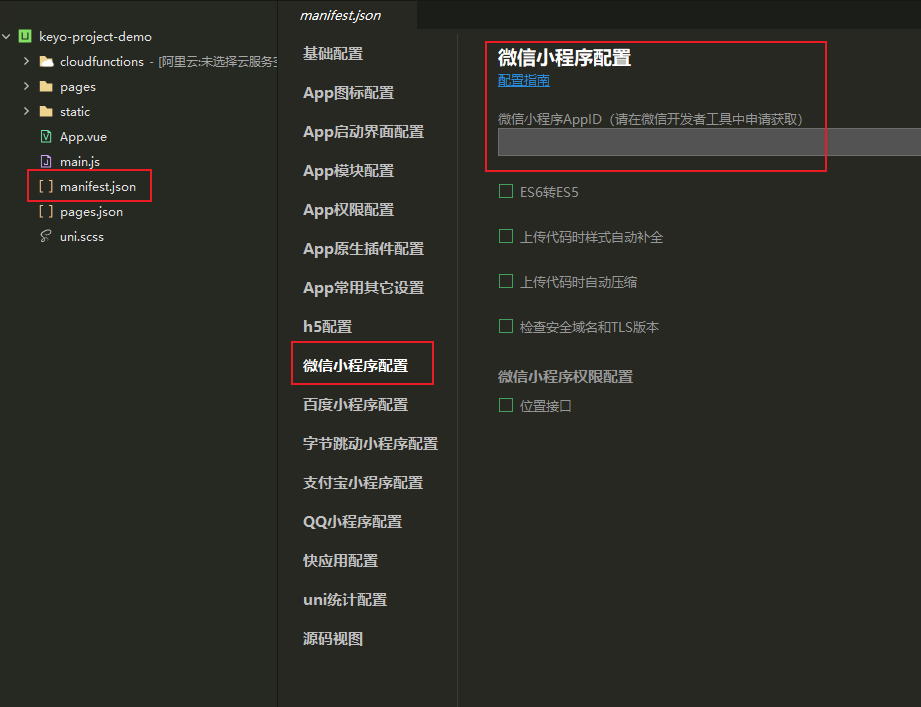Enable the 位置接口 permission checkbox
The height and width of the screenshot is (707, 921).
506,405
